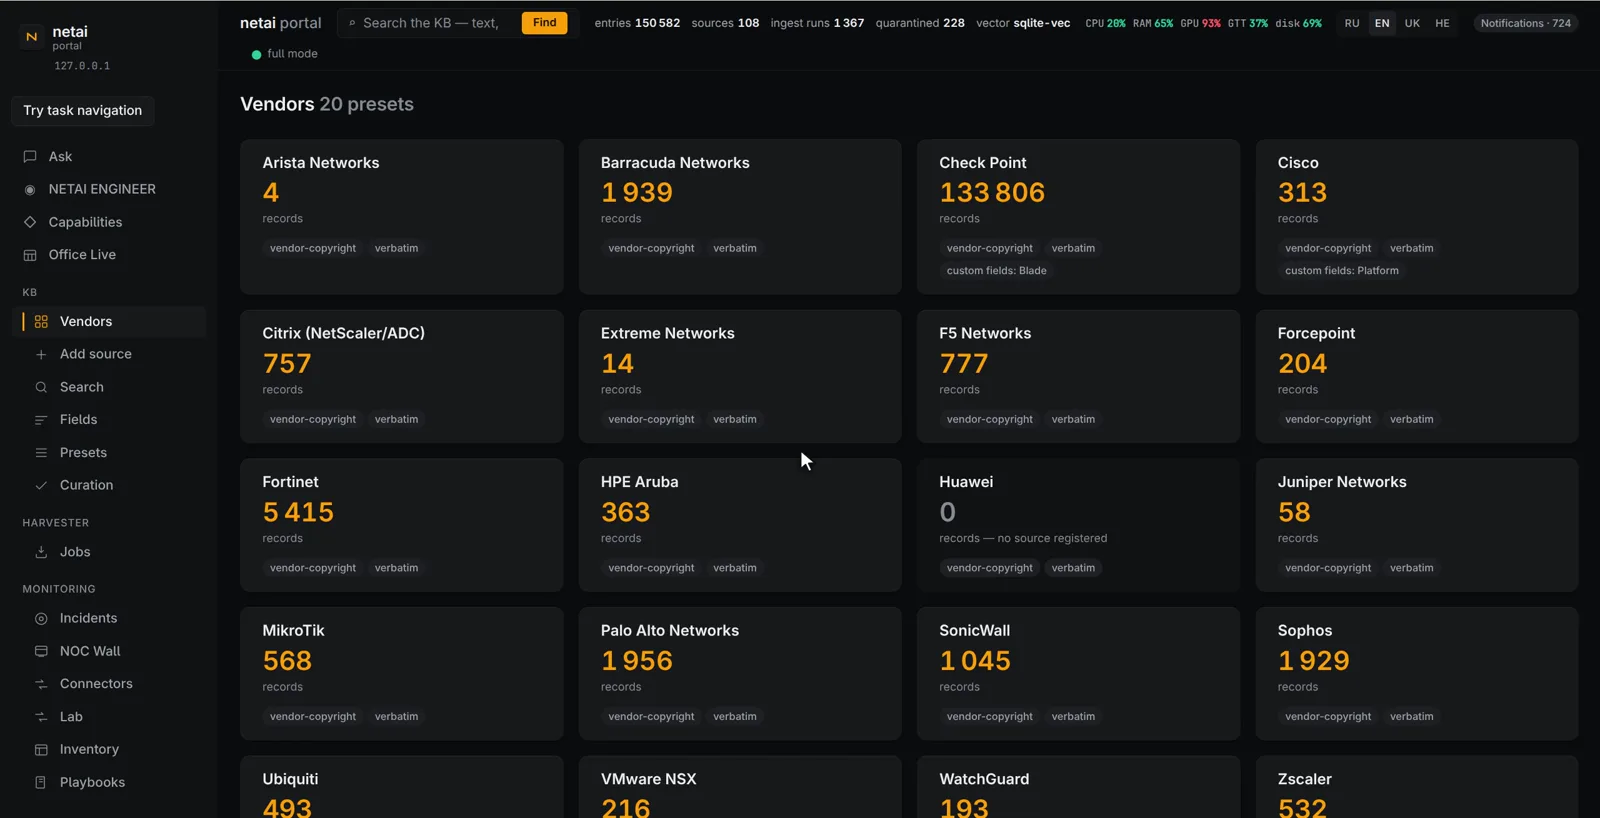Viewport: 1600px width, 818px height.
Task: Open the Capabilities page
Action: click(x=108, y=222)
